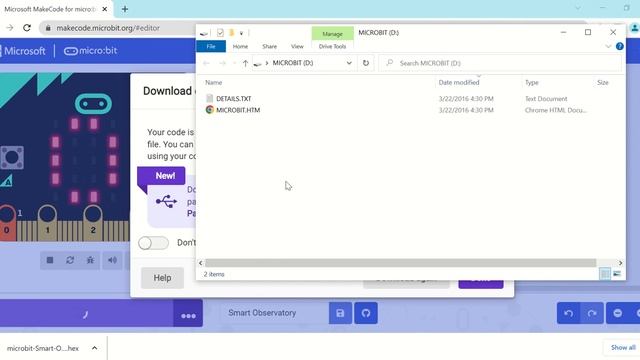640x360 pixels.
Task: Click the Search MICROBIT (D:) field
Action: (x=501, y=63)
